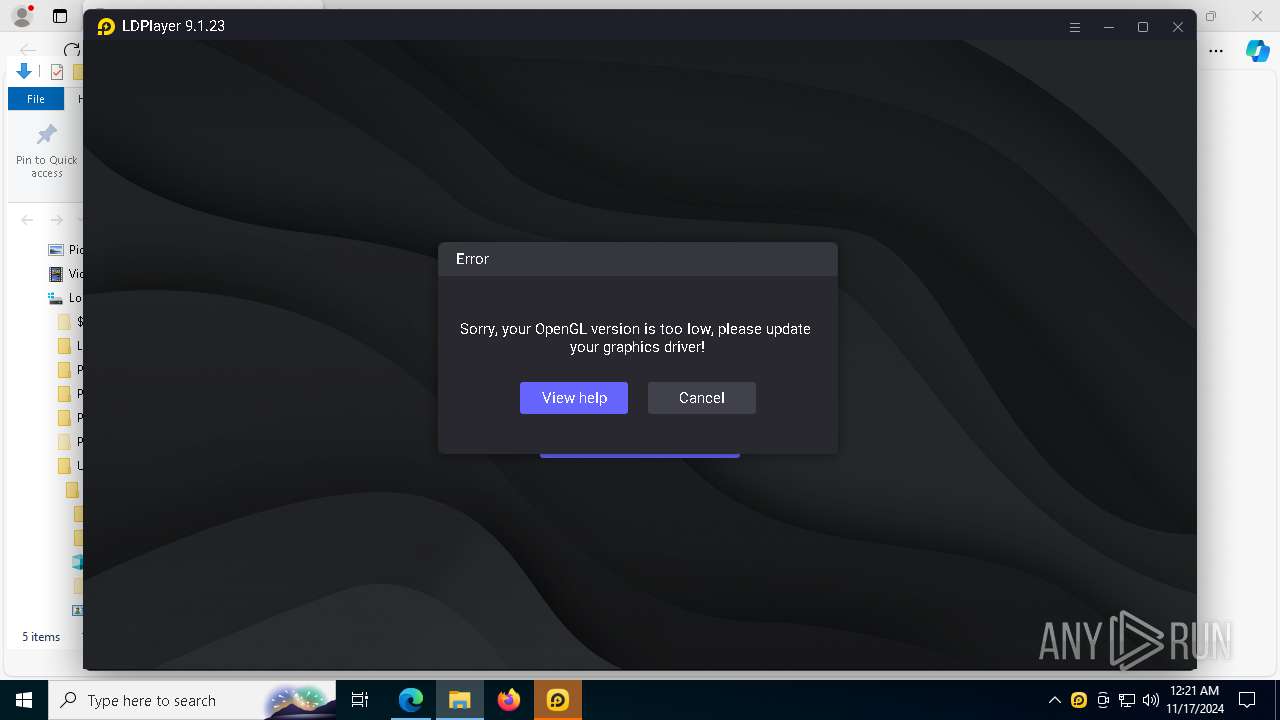The image size is (1280, 720).
Task: Close the background browser window
Action: 1257,16
